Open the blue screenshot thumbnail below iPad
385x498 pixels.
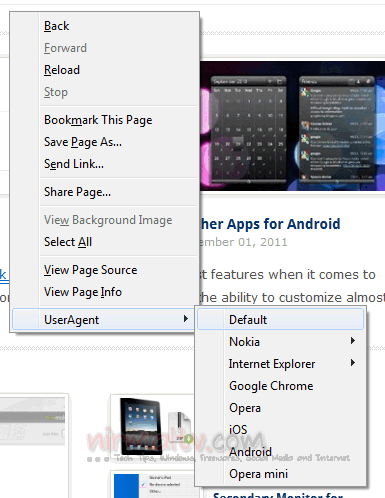pos(153,485)
